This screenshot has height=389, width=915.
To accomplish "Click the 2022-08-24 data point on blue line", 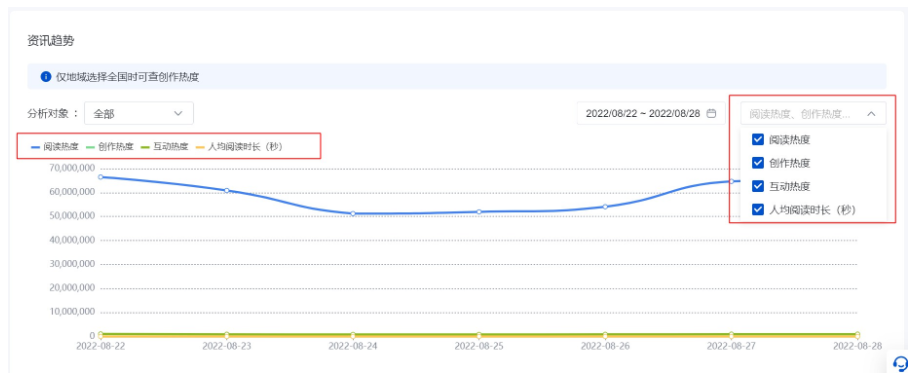I will pyautogui.click(x=353, y=213).
